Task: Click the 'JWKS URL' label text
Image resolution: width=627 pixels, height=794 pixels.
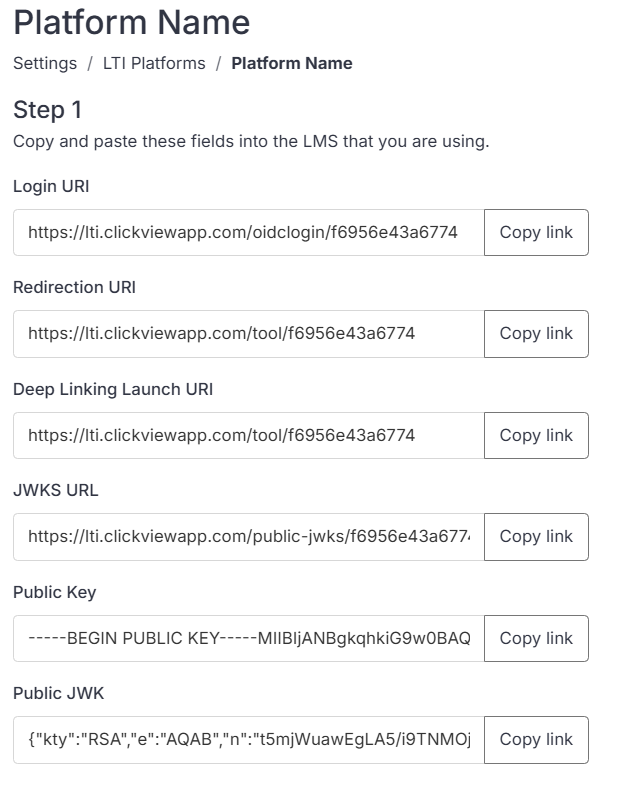Action: tap(56, 490)
